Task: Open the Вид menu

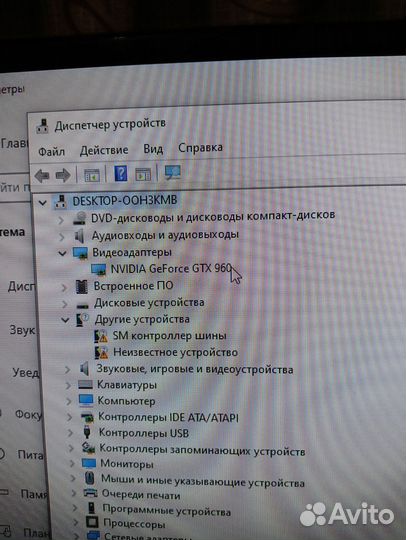Action: [x=153, y=149]
